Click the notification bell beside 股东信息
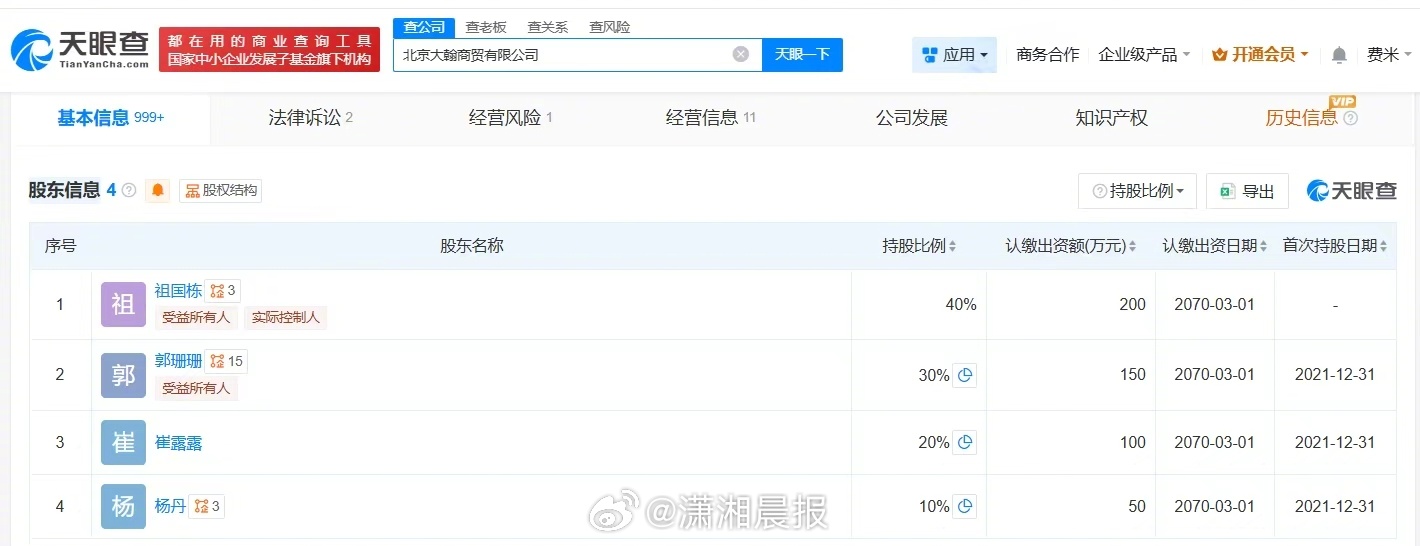Screen dimensions: 1420x546 [x=158, y=190]
